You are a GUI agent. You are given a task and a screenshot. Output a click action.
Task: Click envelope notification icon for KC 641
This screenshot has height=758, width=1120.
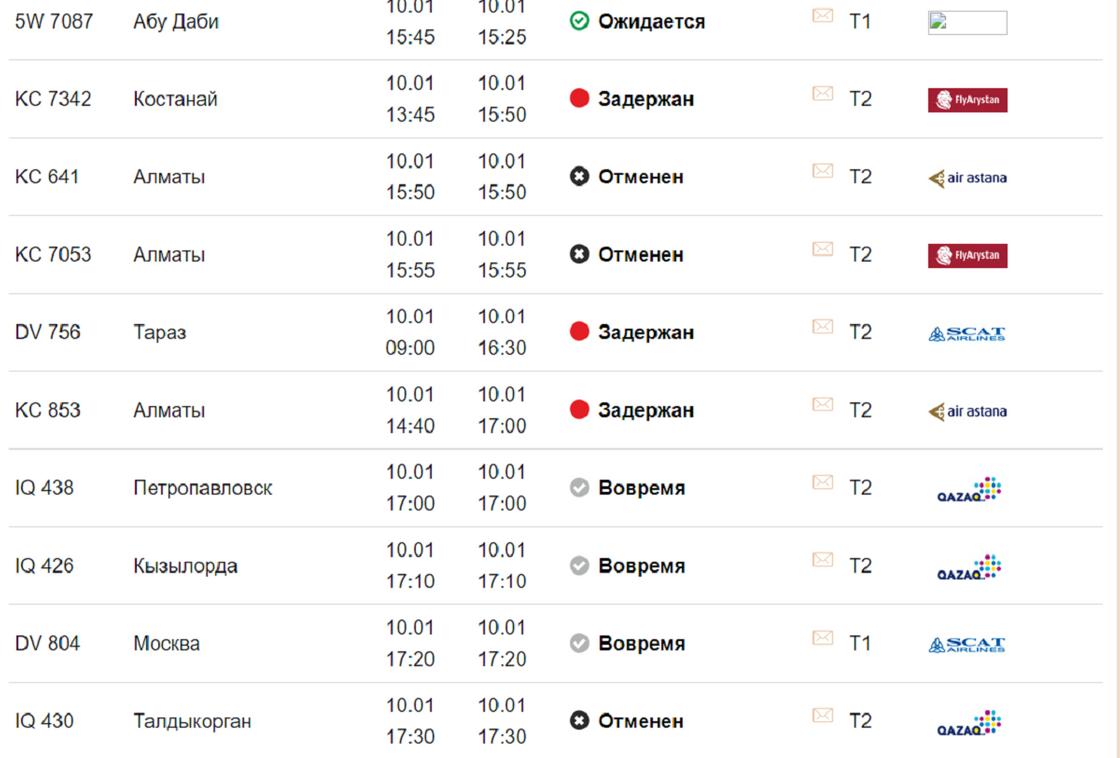(x=822, y=171)
